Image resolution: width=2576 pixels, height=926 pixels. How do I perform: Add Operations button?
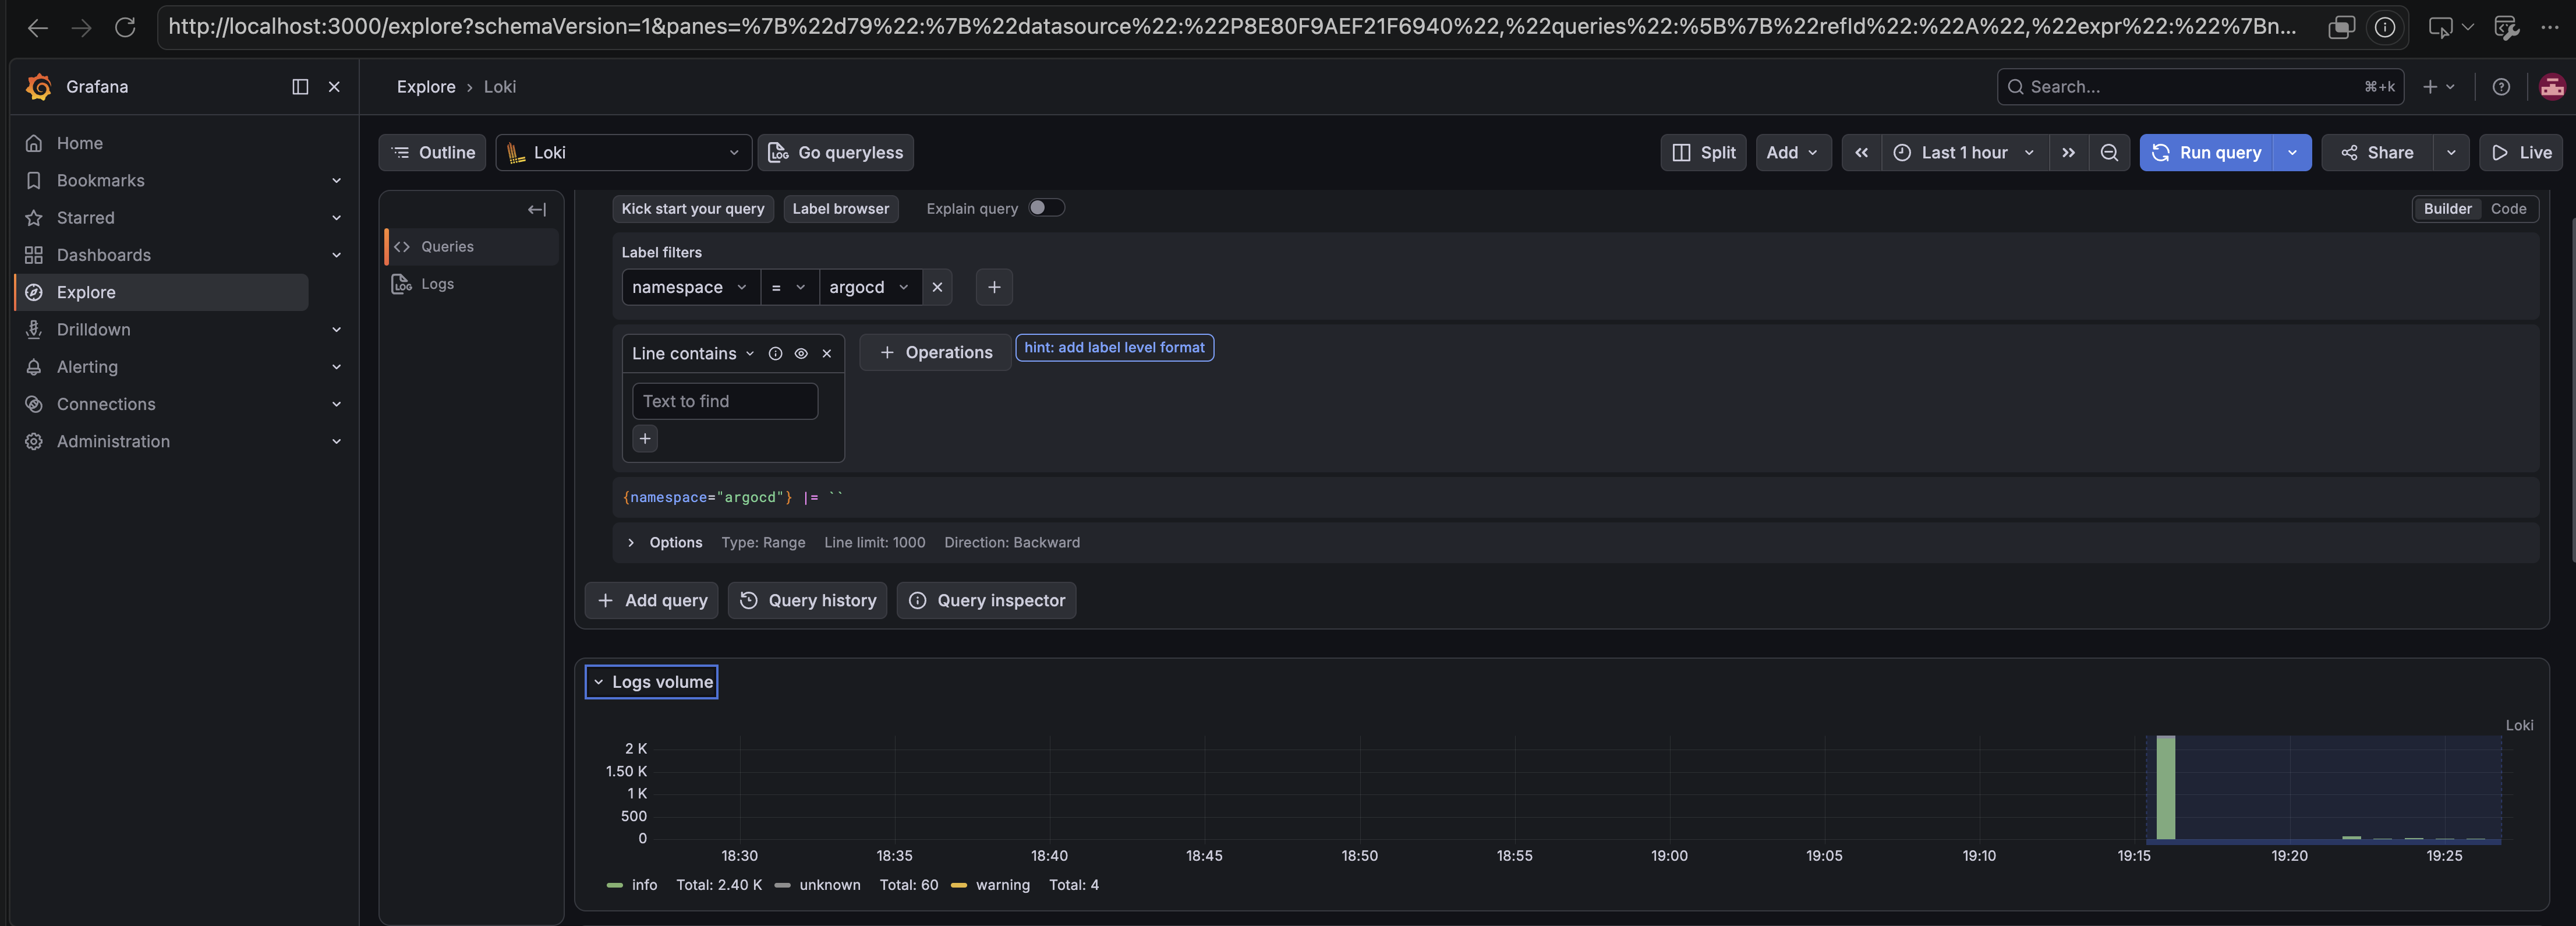click(x=935, y=352)
